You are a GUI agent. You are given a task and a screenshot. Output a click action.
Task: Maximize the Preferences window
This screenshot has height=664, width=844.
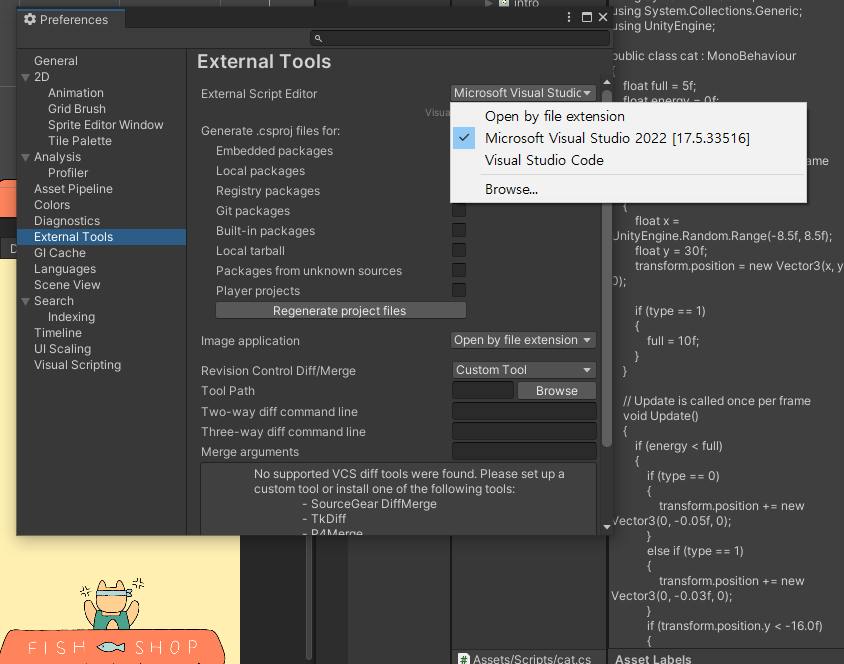tap(587, 17)
